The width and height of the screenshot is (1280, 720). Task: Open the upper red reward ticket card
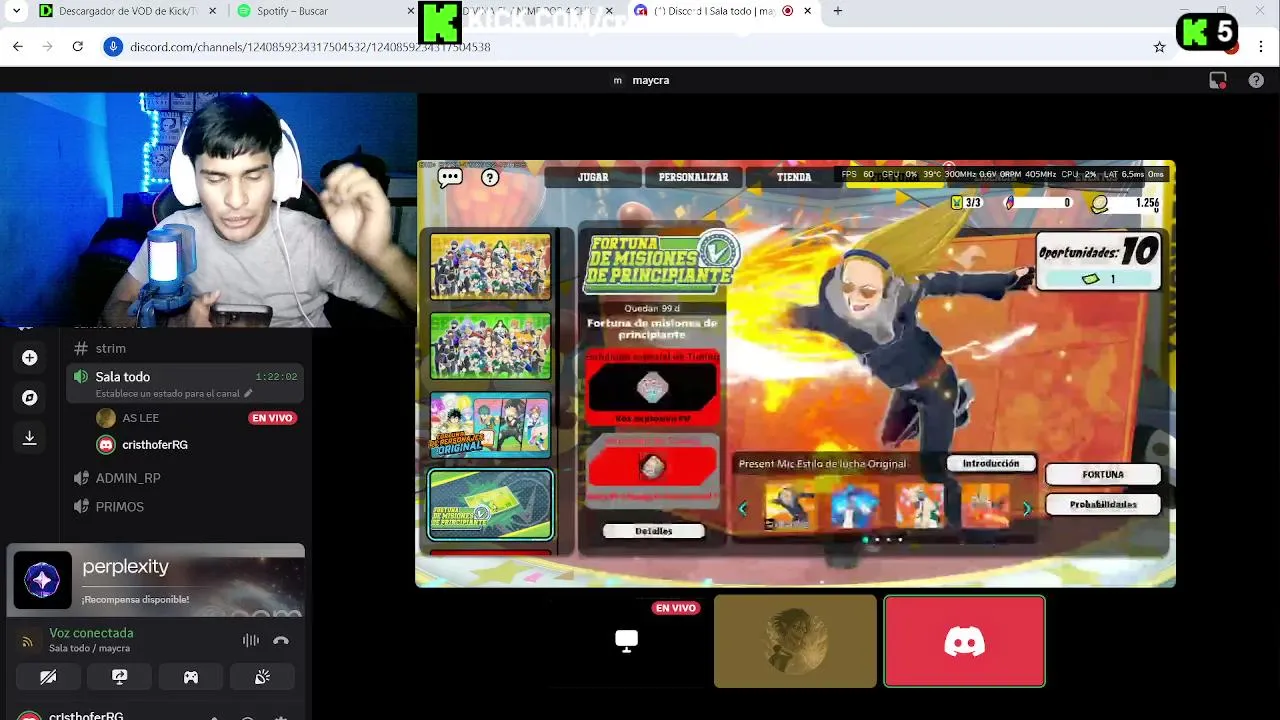click(x=652, y=387)
